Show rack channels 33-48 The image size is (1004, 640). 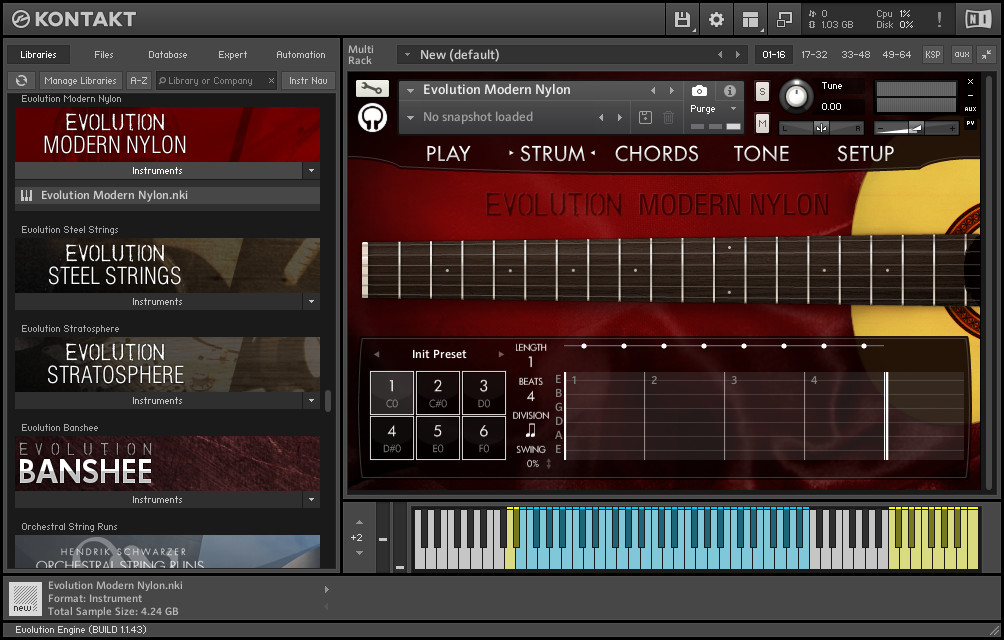point(855,54)
